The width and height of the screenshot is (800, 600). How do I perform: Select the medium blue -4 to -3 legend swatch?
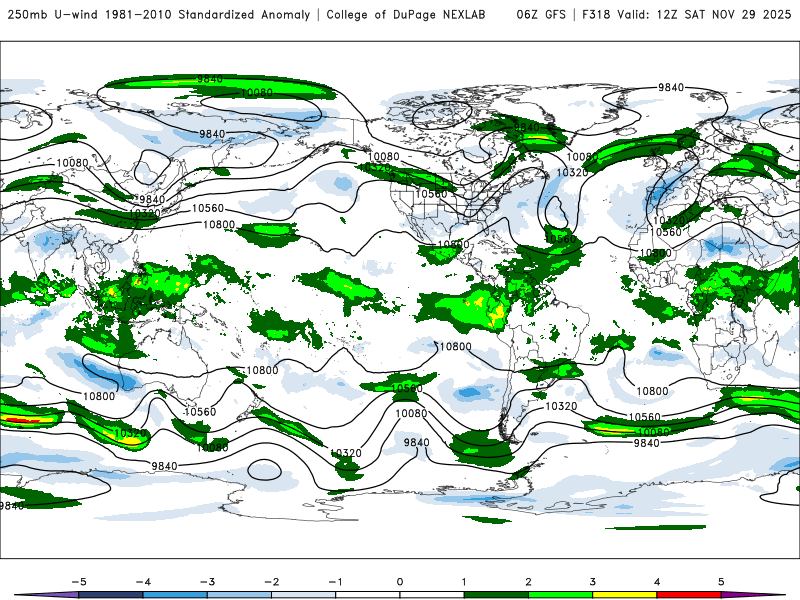pos(175,595)
